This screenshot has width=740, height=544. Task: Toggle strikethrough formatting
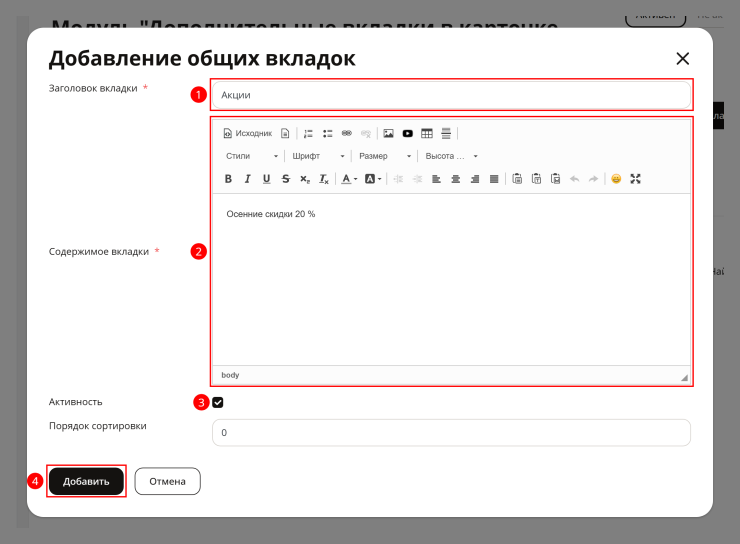pyautogui.click(x=286, y=179)
